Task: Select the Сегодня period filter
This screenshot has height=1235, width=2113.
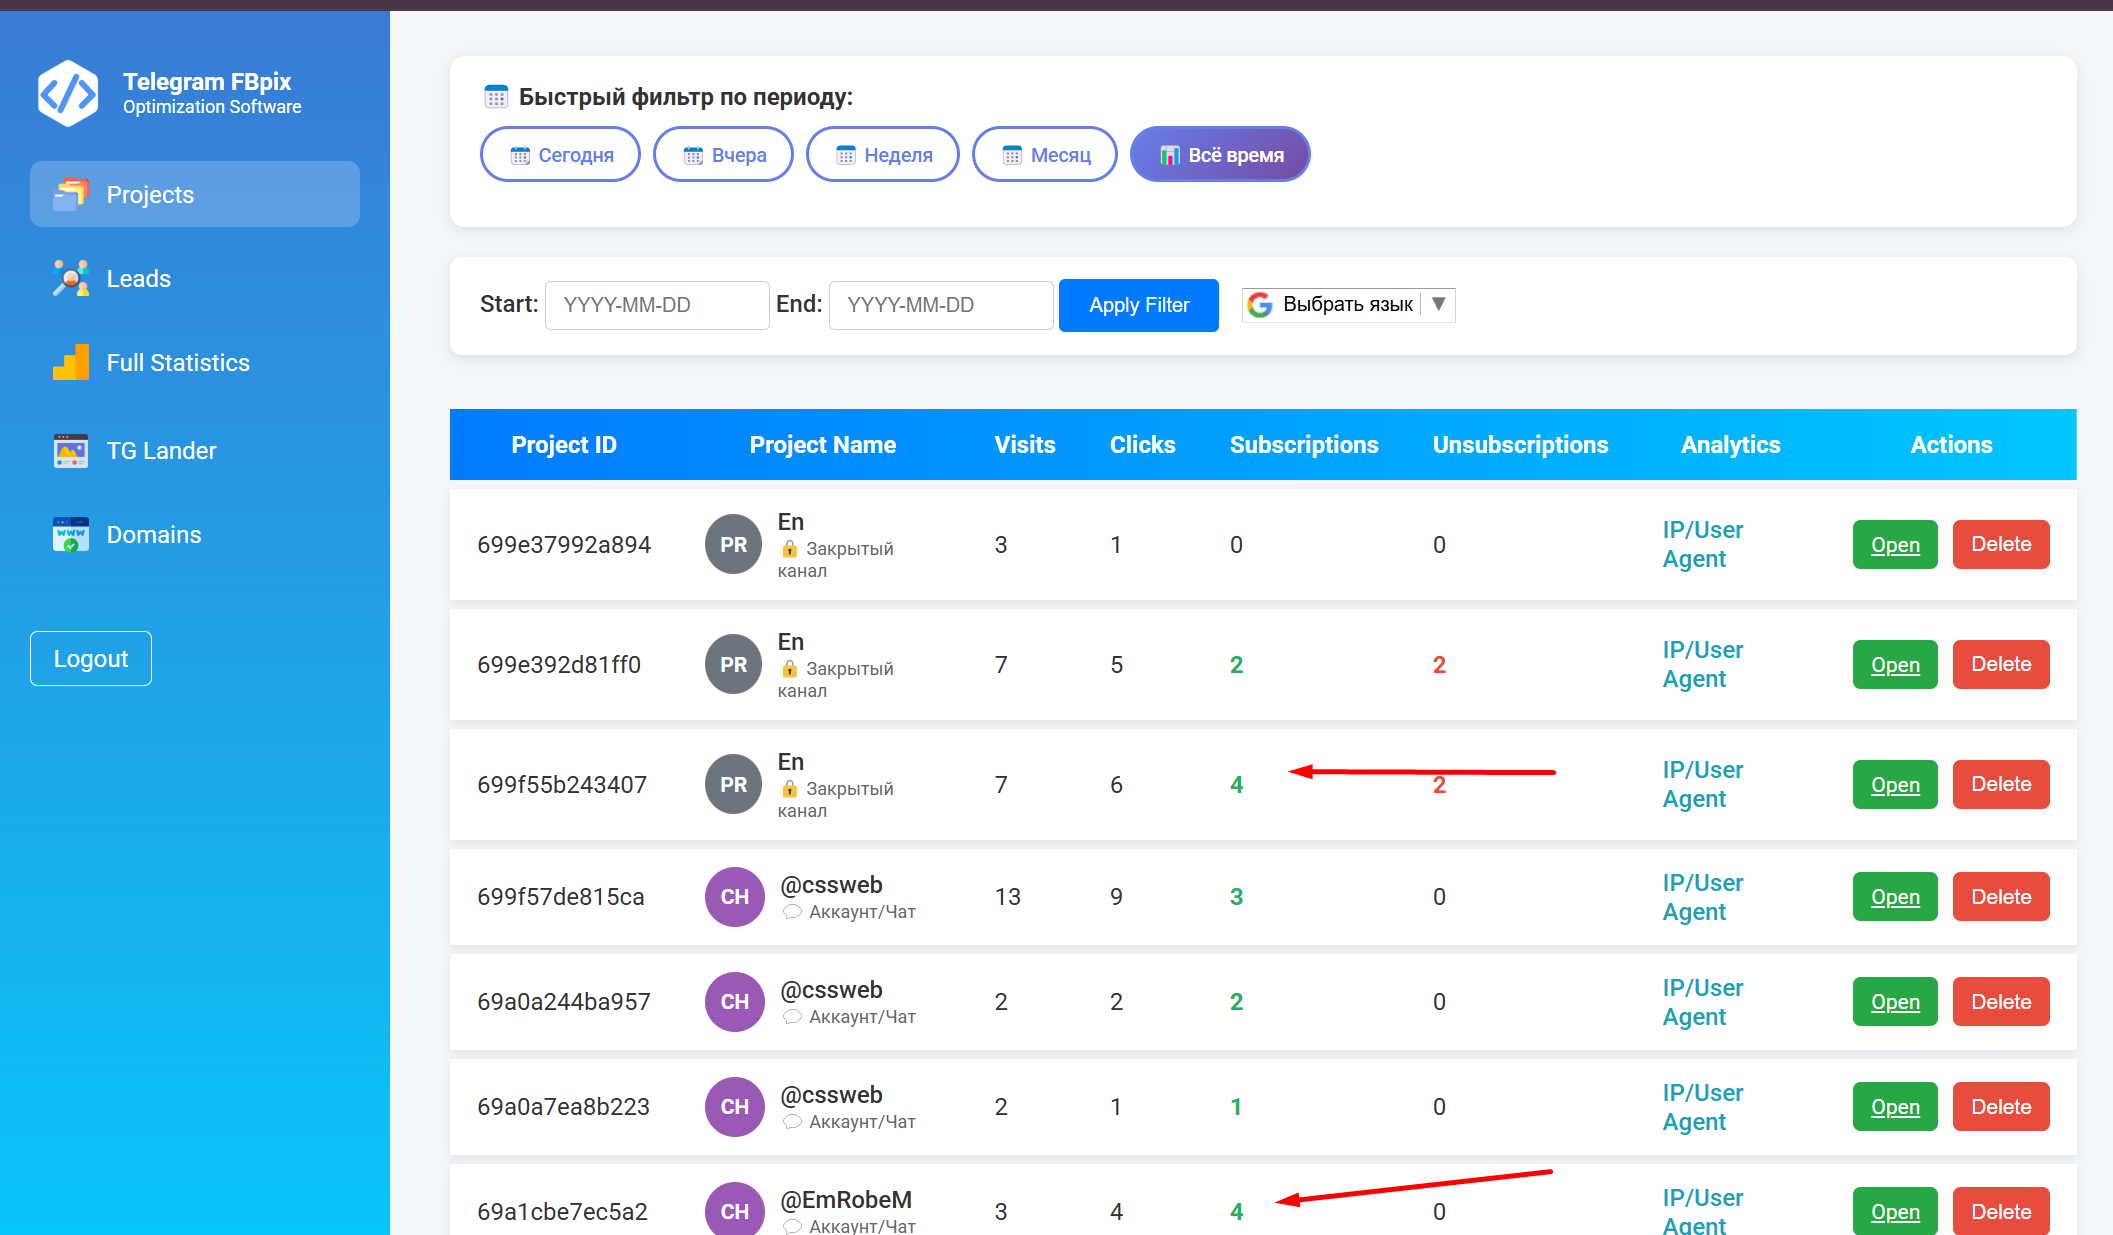Action: click(560, 155)
